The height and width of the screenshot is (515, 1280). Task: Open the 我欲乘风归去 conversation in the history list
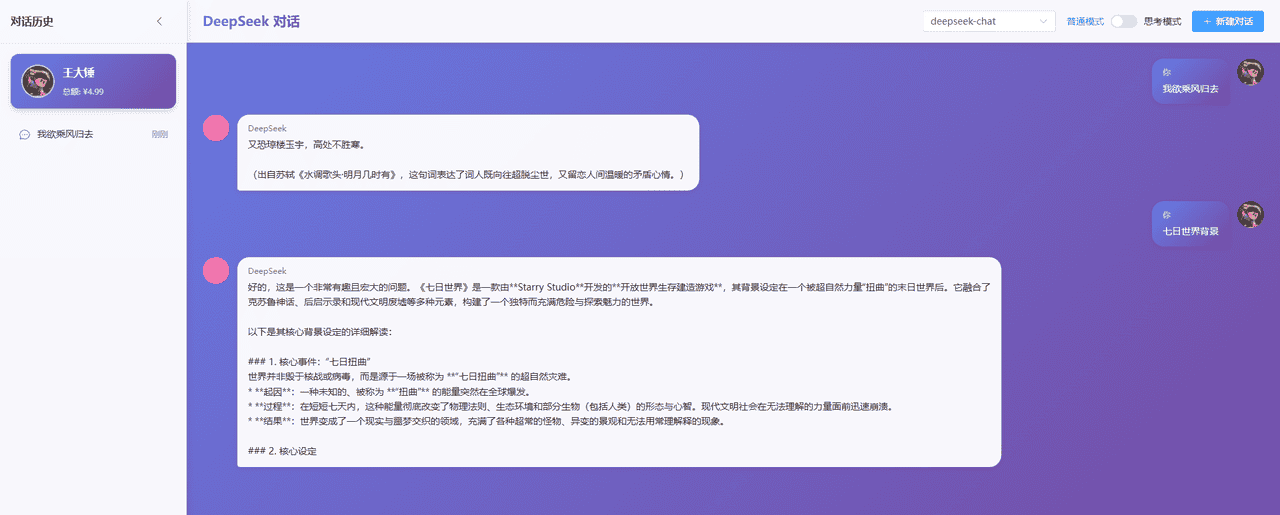tap(93, 134)
